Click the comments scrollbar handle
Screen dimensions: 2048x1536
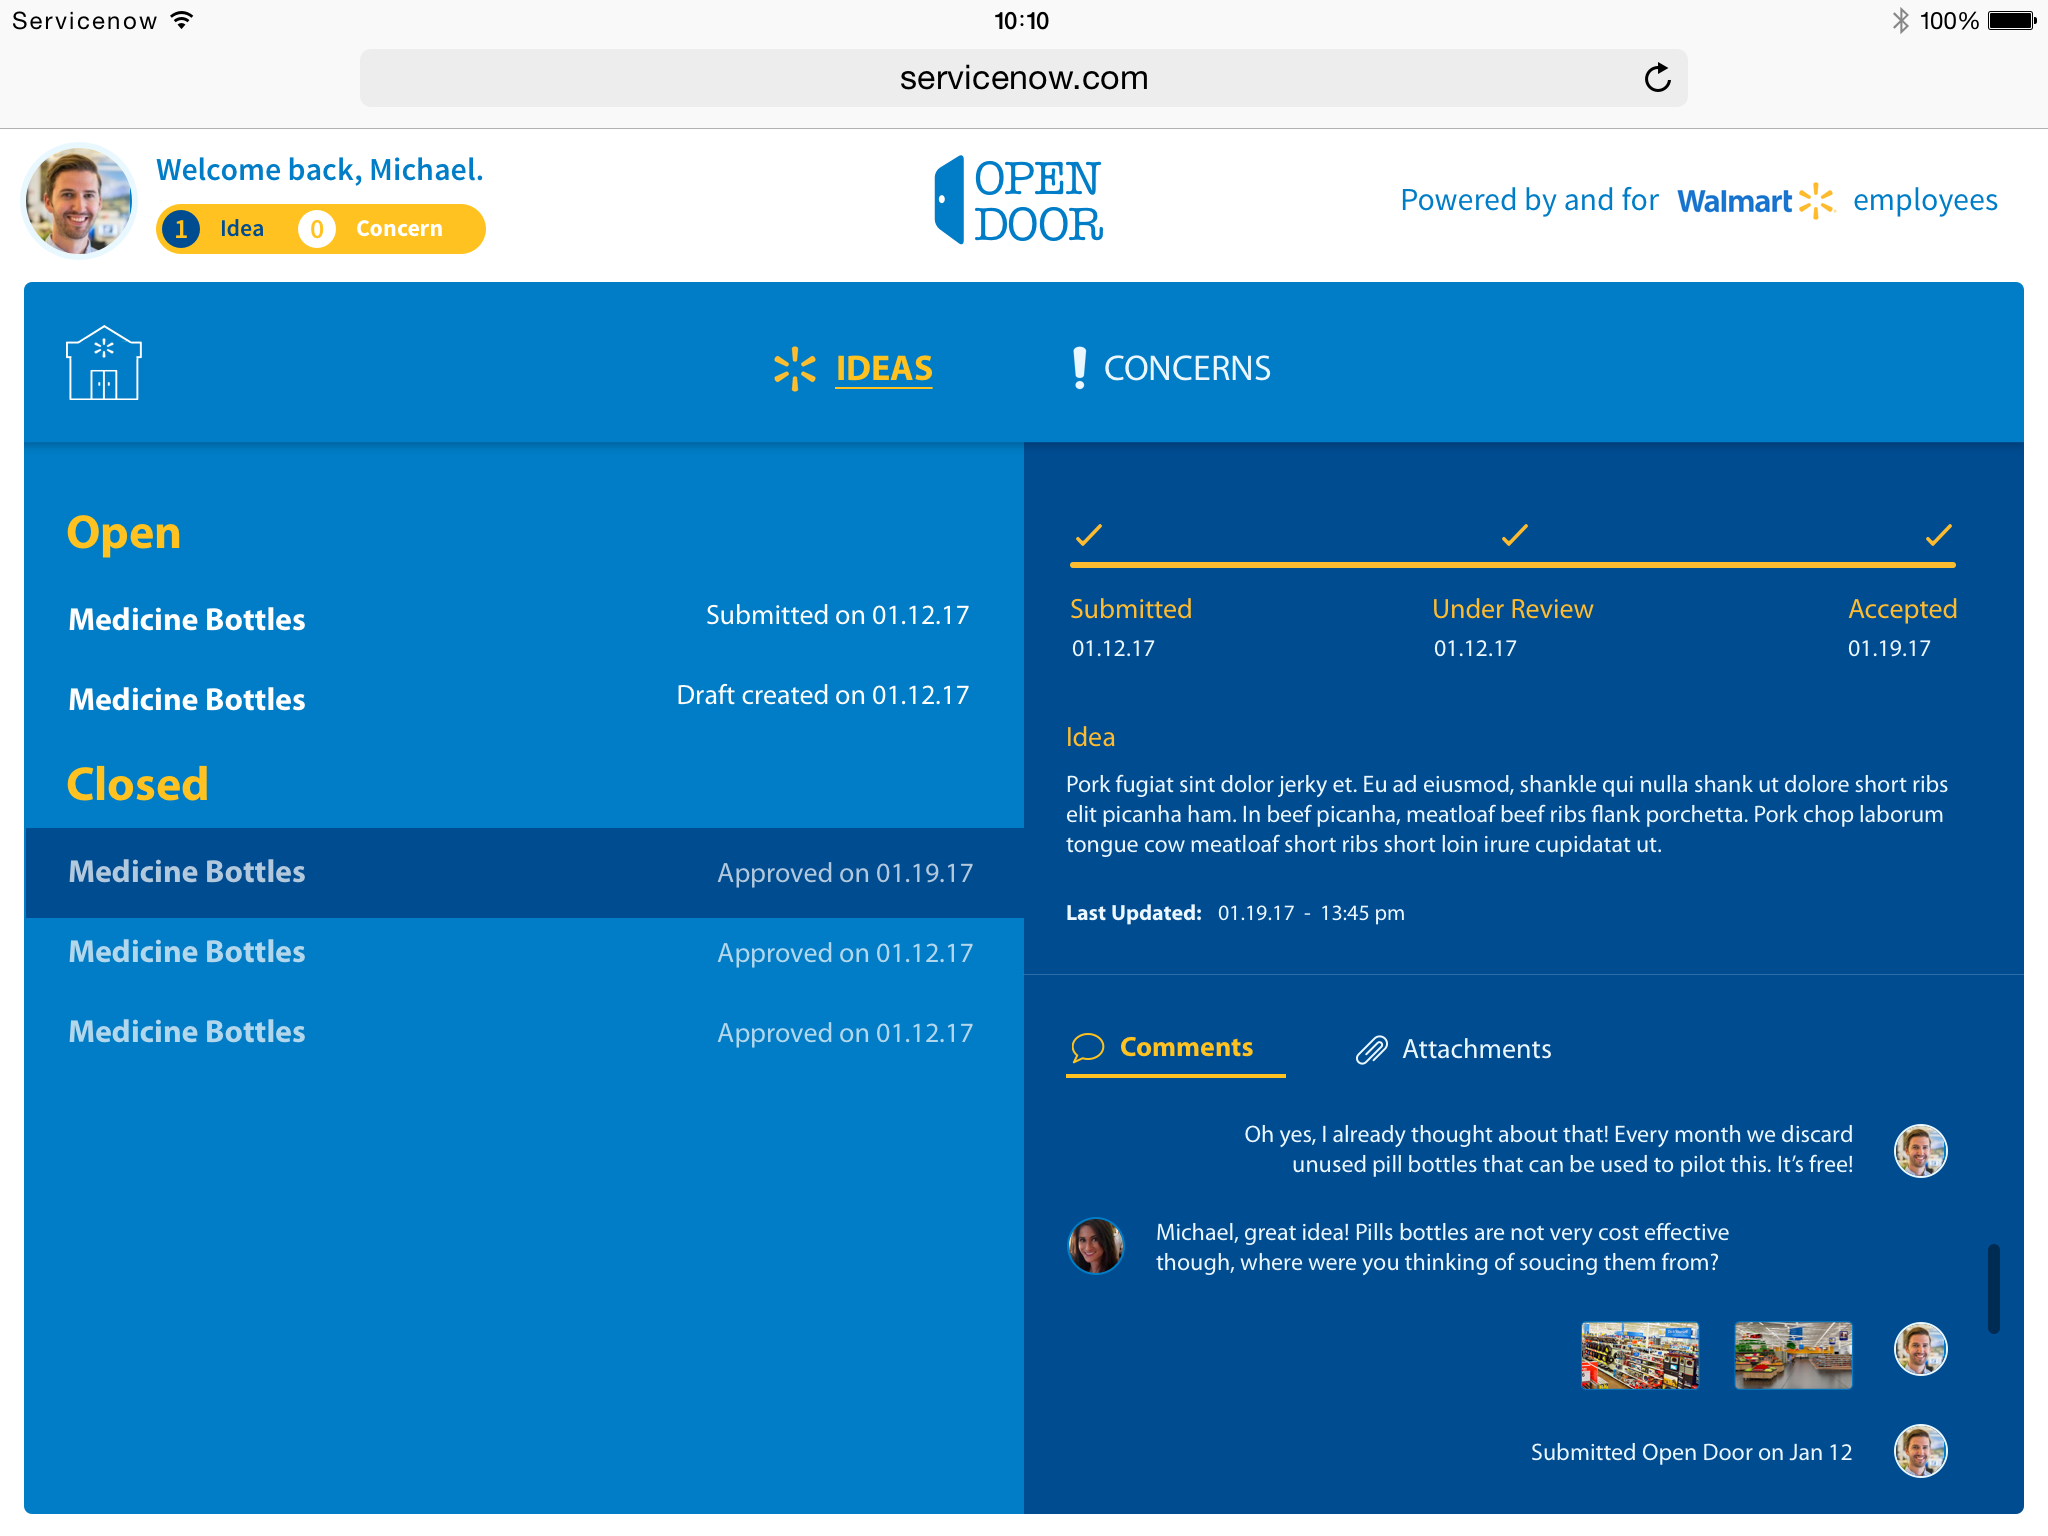[x=1993, y=1288]
